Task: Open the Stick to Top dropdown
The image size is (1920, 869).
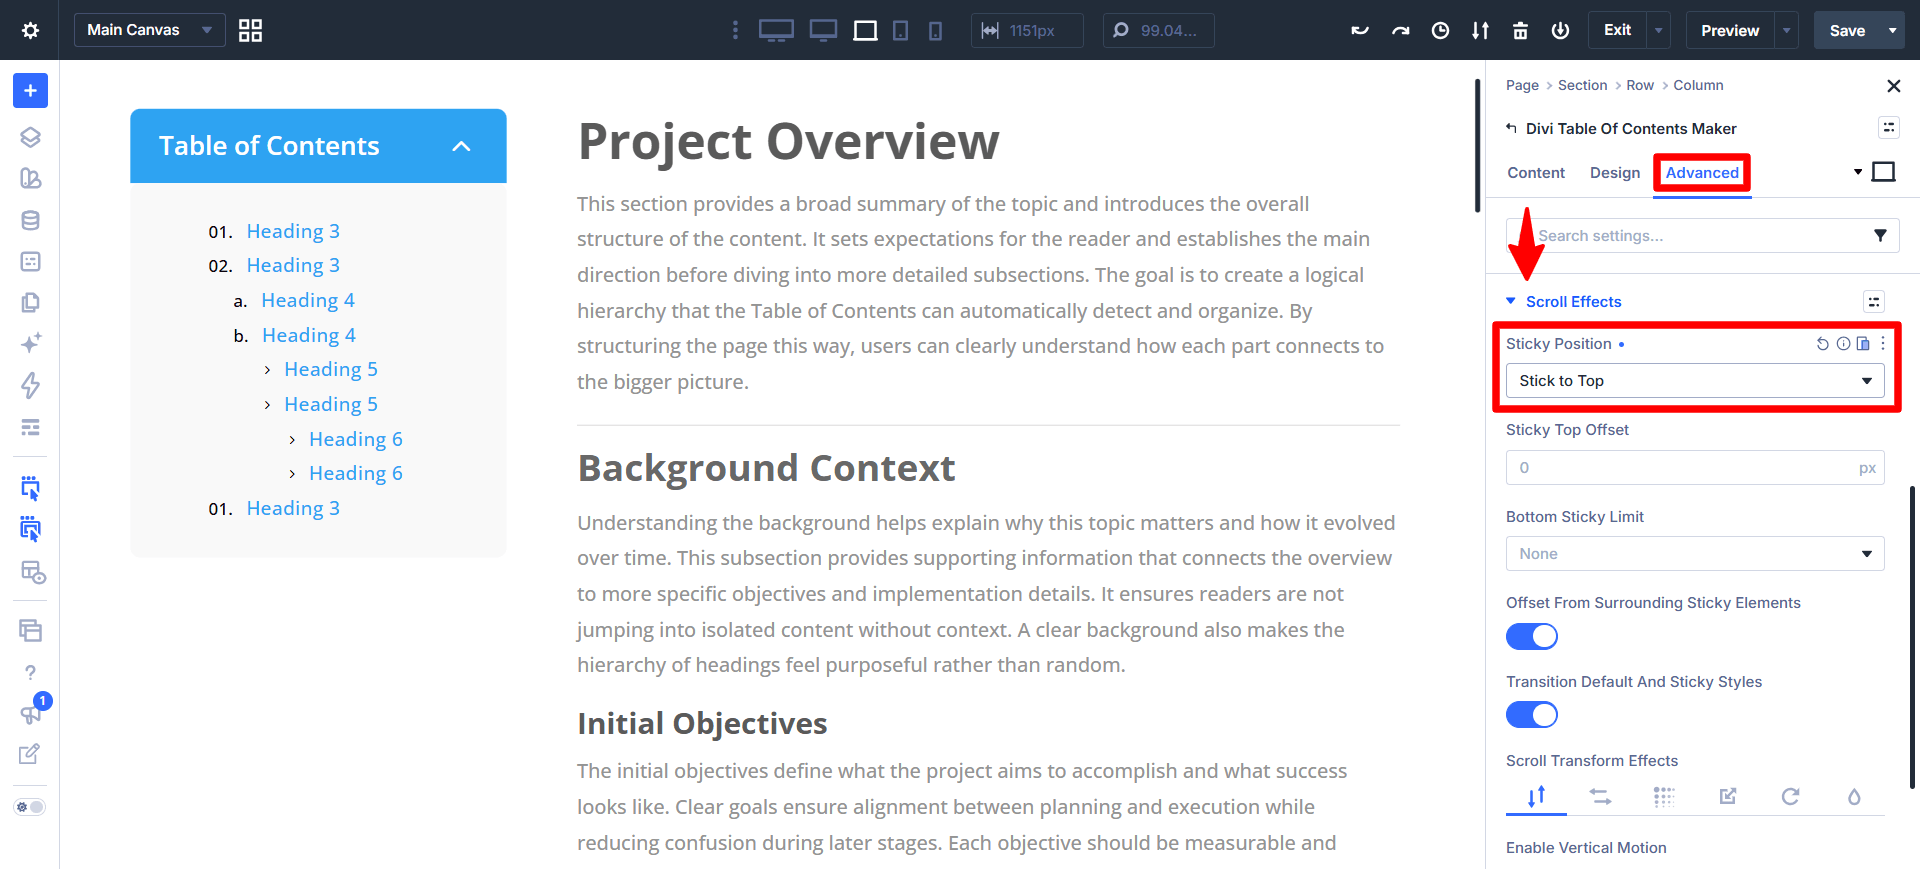Action: click(1695, 381)
